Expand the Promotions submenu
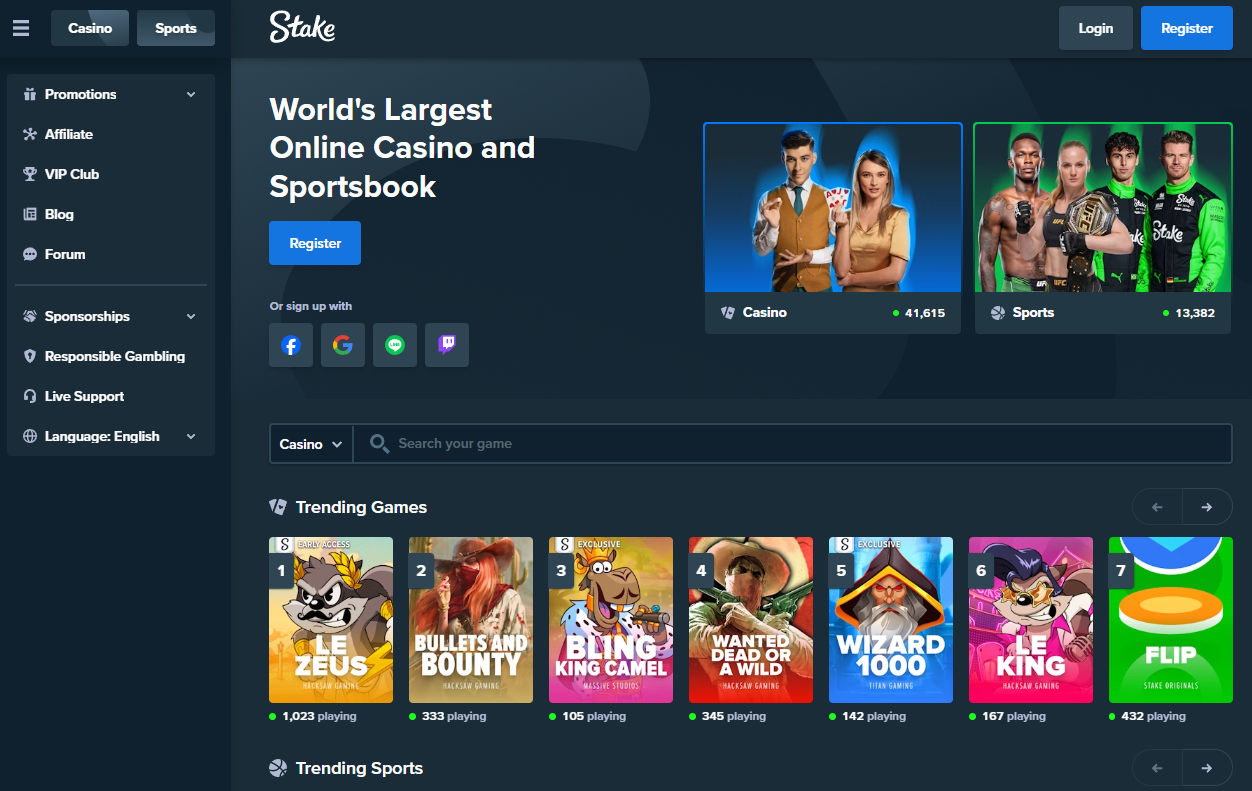The height and width of the screenshot is (791, 1252). coord(111,94)
